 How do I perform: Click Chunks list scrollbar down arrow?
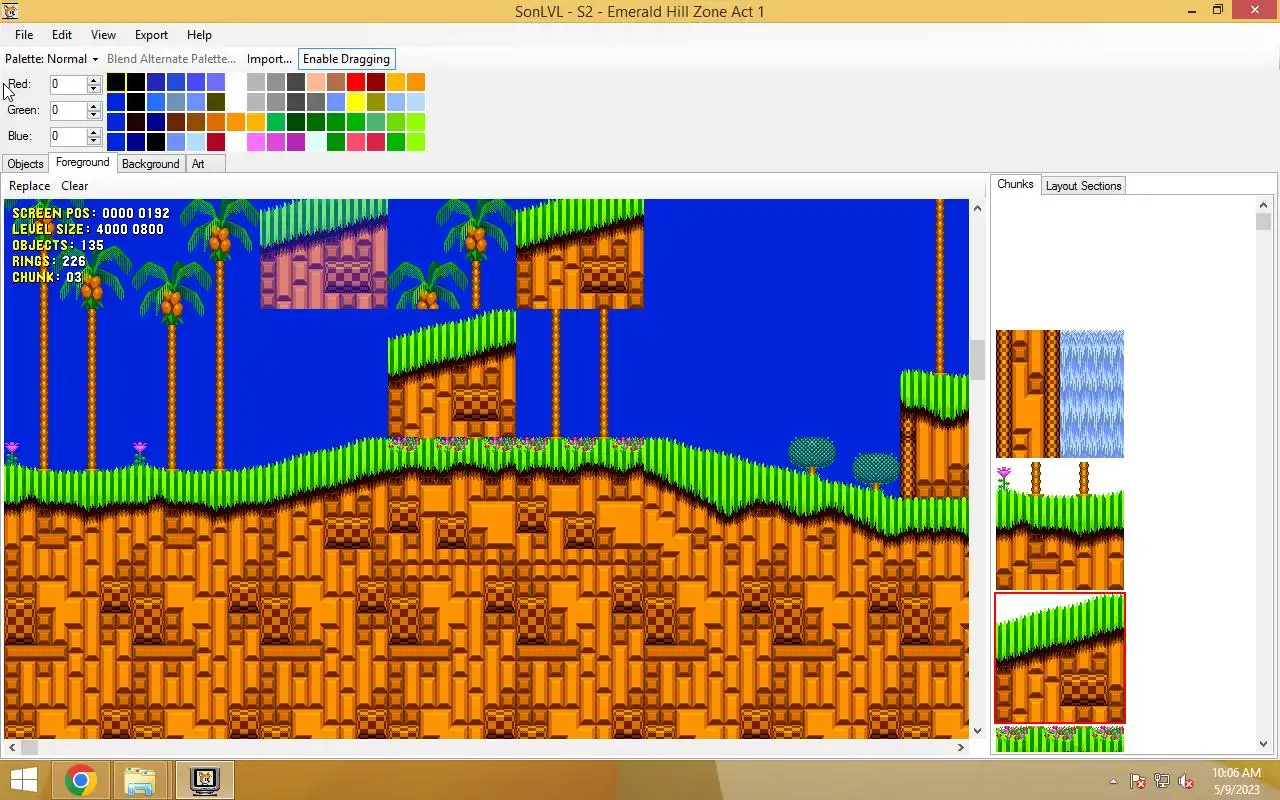pos(1264,744)
